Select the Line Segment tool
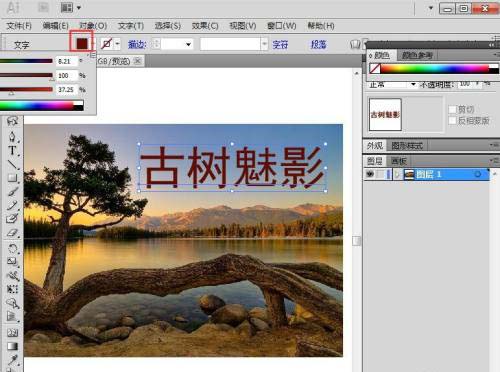The image size is (500, 372). click(x=12, y=164)
